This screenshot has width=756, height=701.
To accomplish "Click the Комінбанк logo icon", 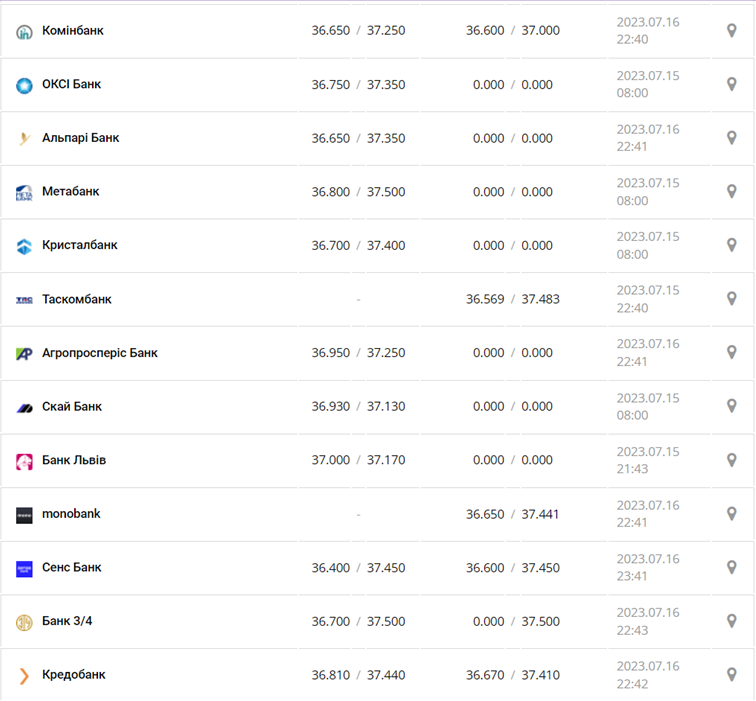I will coord(24,32).
